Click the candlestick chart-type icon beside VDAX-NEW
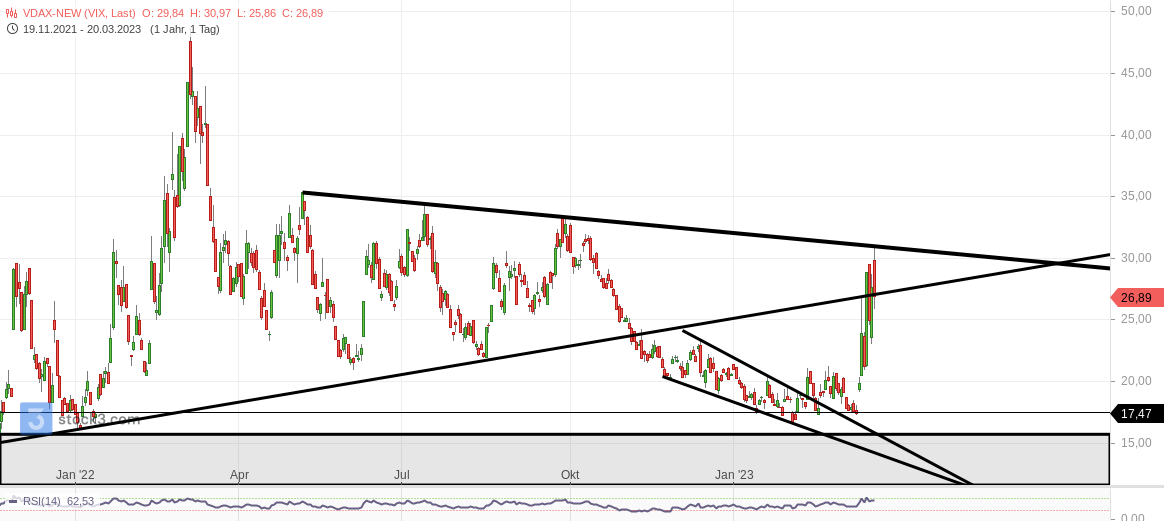 click(12, 13)
